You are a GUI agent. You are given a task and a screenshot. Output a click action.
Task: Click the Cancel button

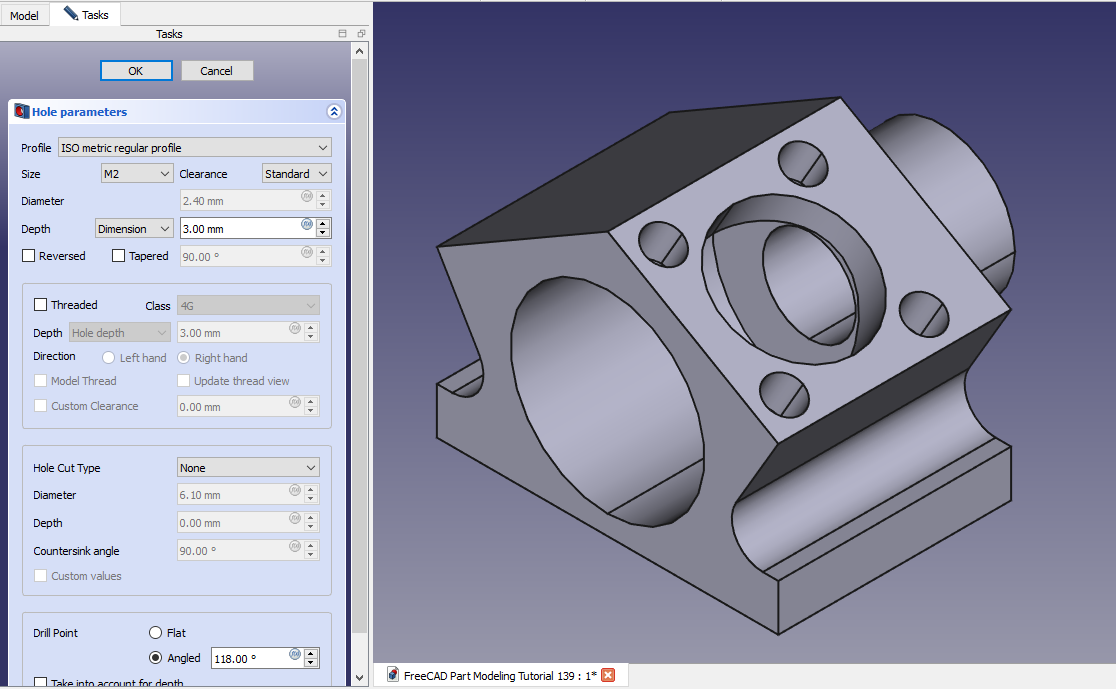click(217, 71)
